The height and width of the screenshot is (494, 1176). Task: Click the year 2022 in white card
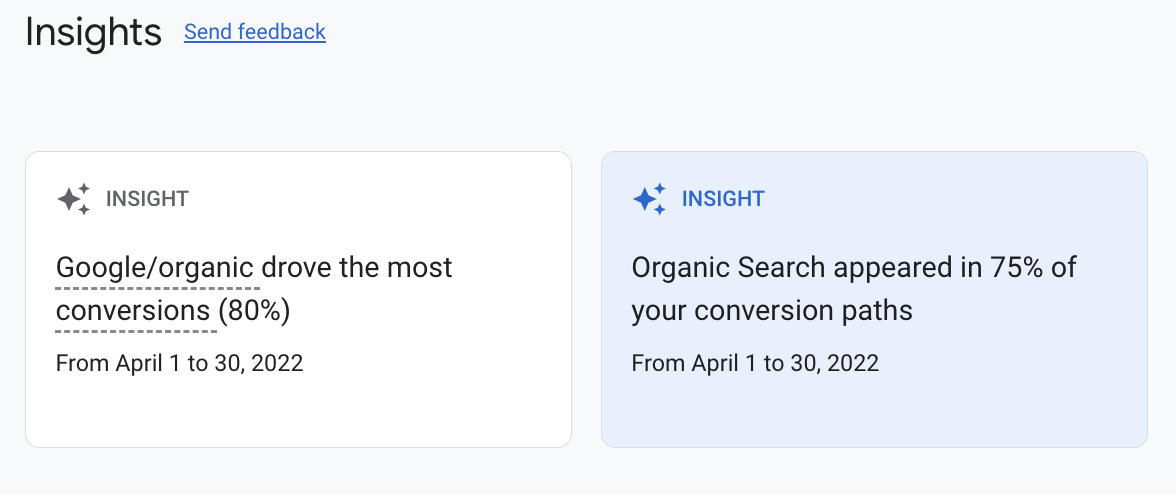277,362
